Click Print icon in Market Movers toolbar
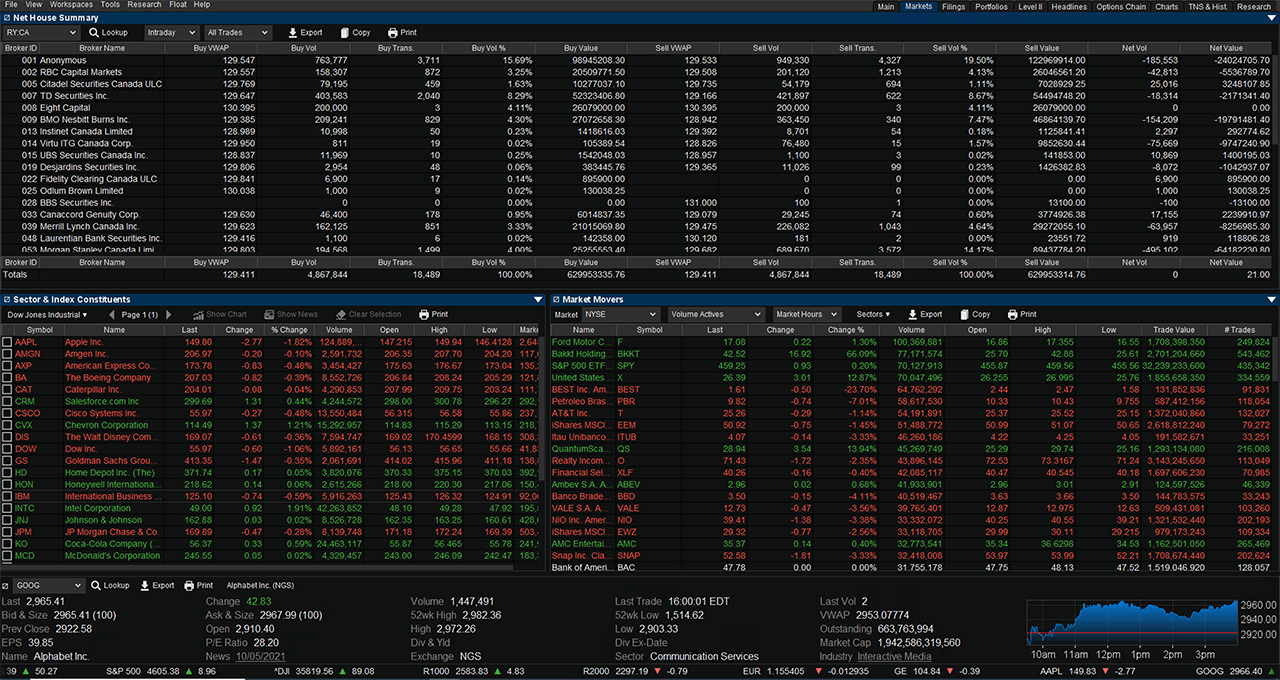The image size is (1280, 680). click(x=1012, y=314)
